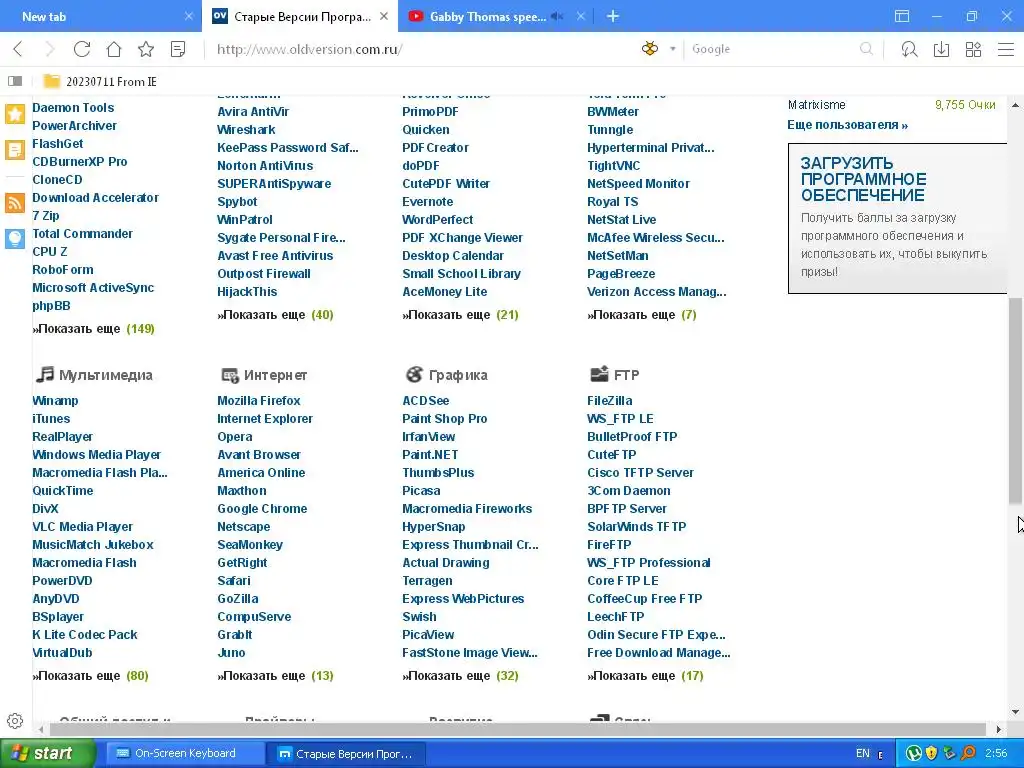Click scroll down arrow on page
This screenshot has height=768, width=1024.
click(1015, 712)
